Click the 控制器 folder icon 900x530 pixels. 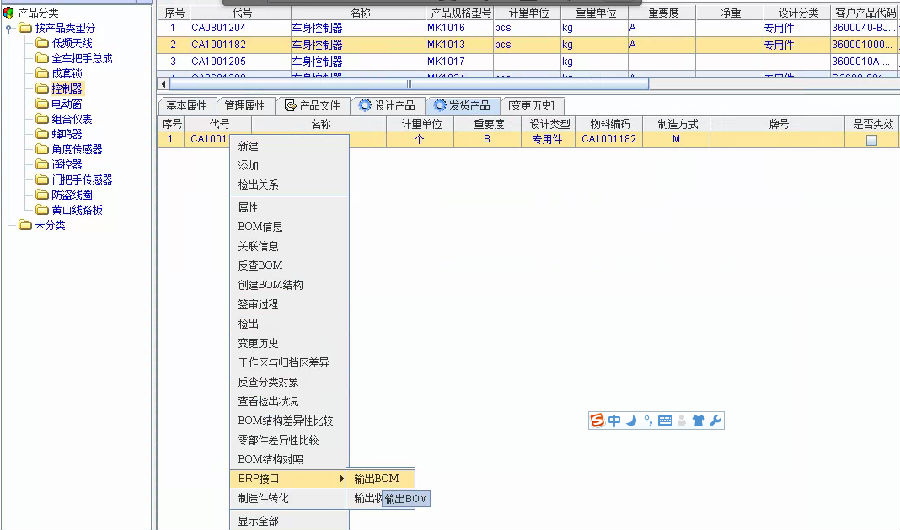click(42, 89)
